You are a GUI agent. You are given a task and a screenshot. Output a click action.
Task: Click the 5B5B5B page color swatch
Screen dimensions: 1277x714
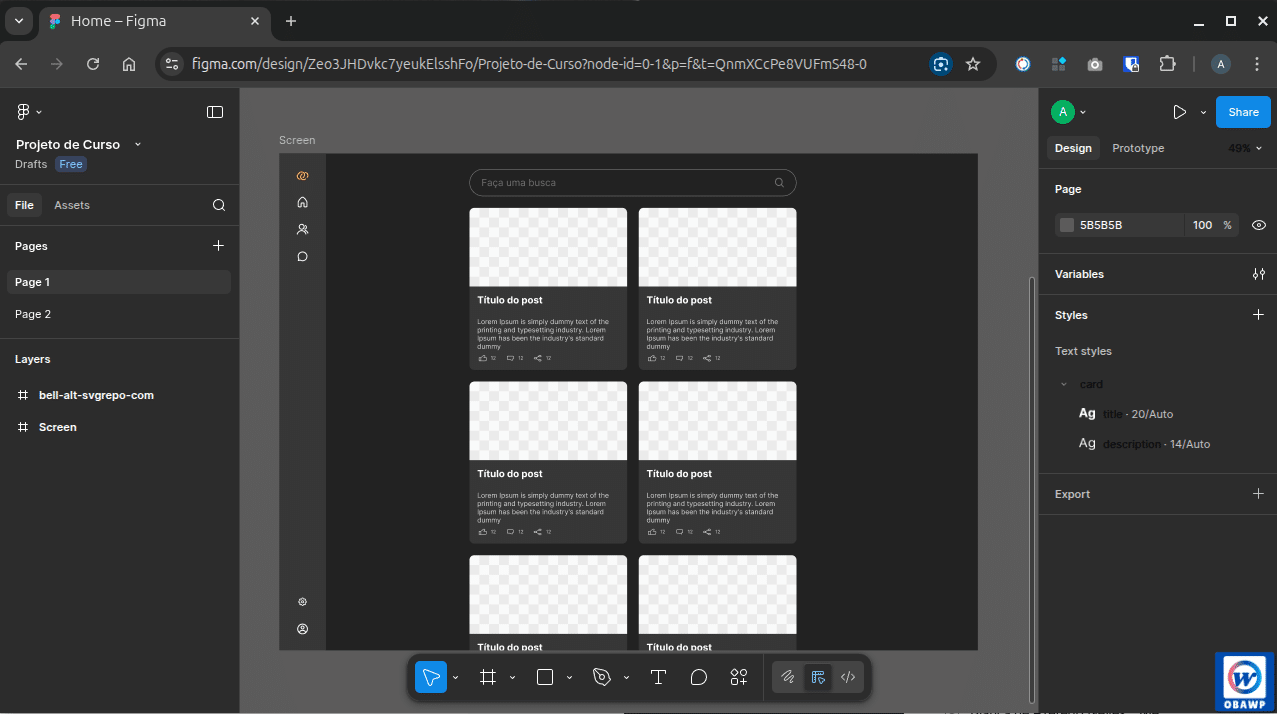pos(1066,224)
